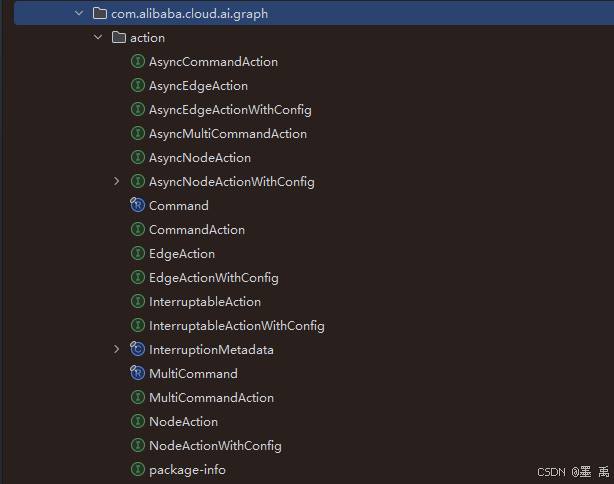Select NodeActionWithConfig in the tree
Viewport: 614px width, 484px height.
click(x=215, y=446)
